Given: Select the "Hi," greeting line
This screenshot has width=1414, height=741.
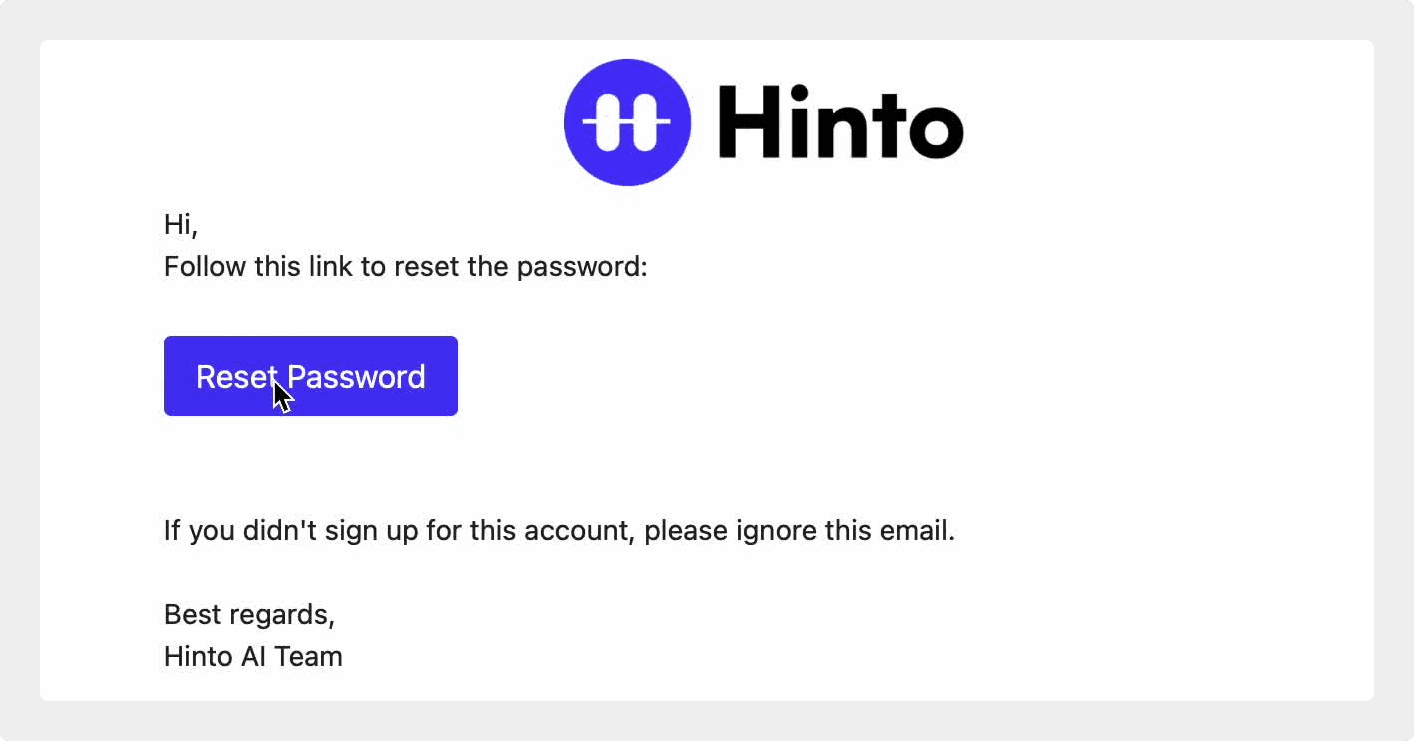Looking at the screenshot, I should coord(181,226).
